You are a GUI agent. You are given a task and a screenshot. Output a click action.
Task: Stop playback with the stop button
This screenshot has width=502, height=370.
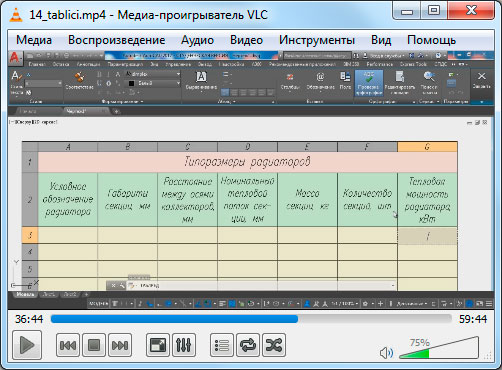click(94, 345)
